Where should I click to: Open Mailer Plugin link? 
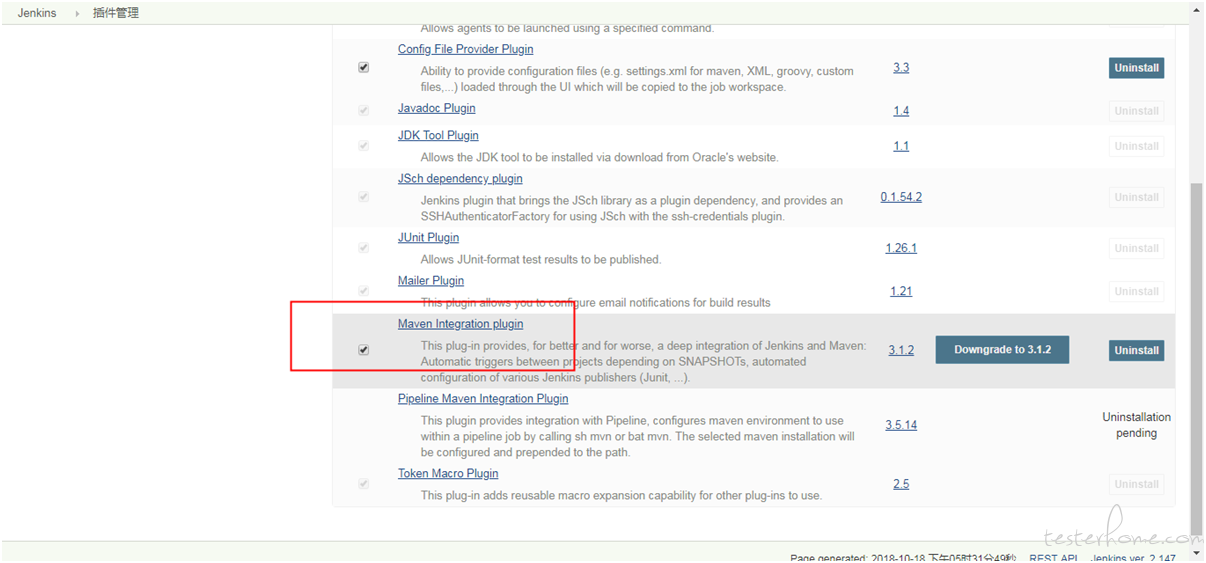point(431,280)
